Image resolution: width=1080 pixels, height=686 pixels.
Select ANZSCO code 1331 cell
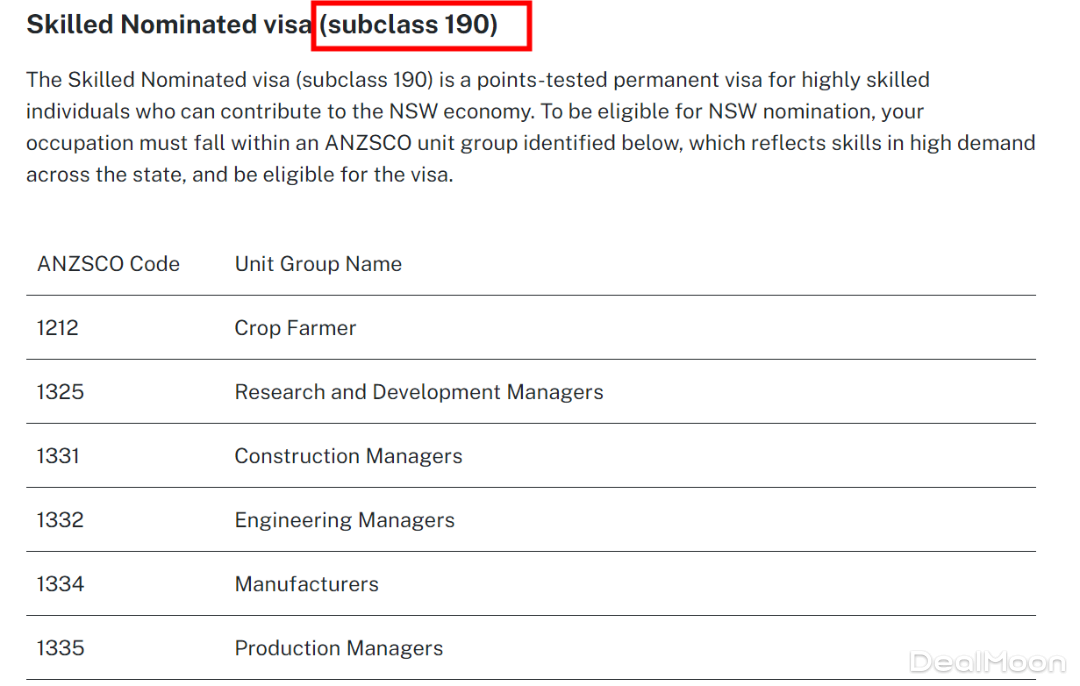coord(58,456)
